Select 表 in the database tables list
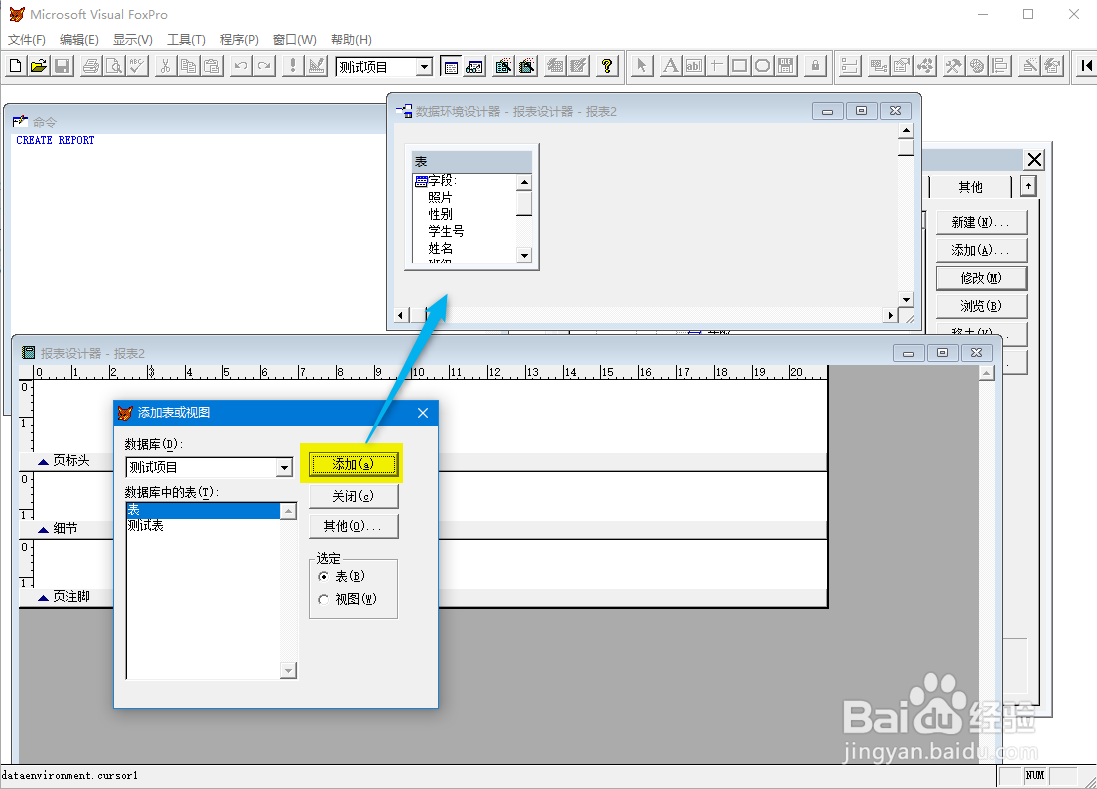 coord(203,510)
